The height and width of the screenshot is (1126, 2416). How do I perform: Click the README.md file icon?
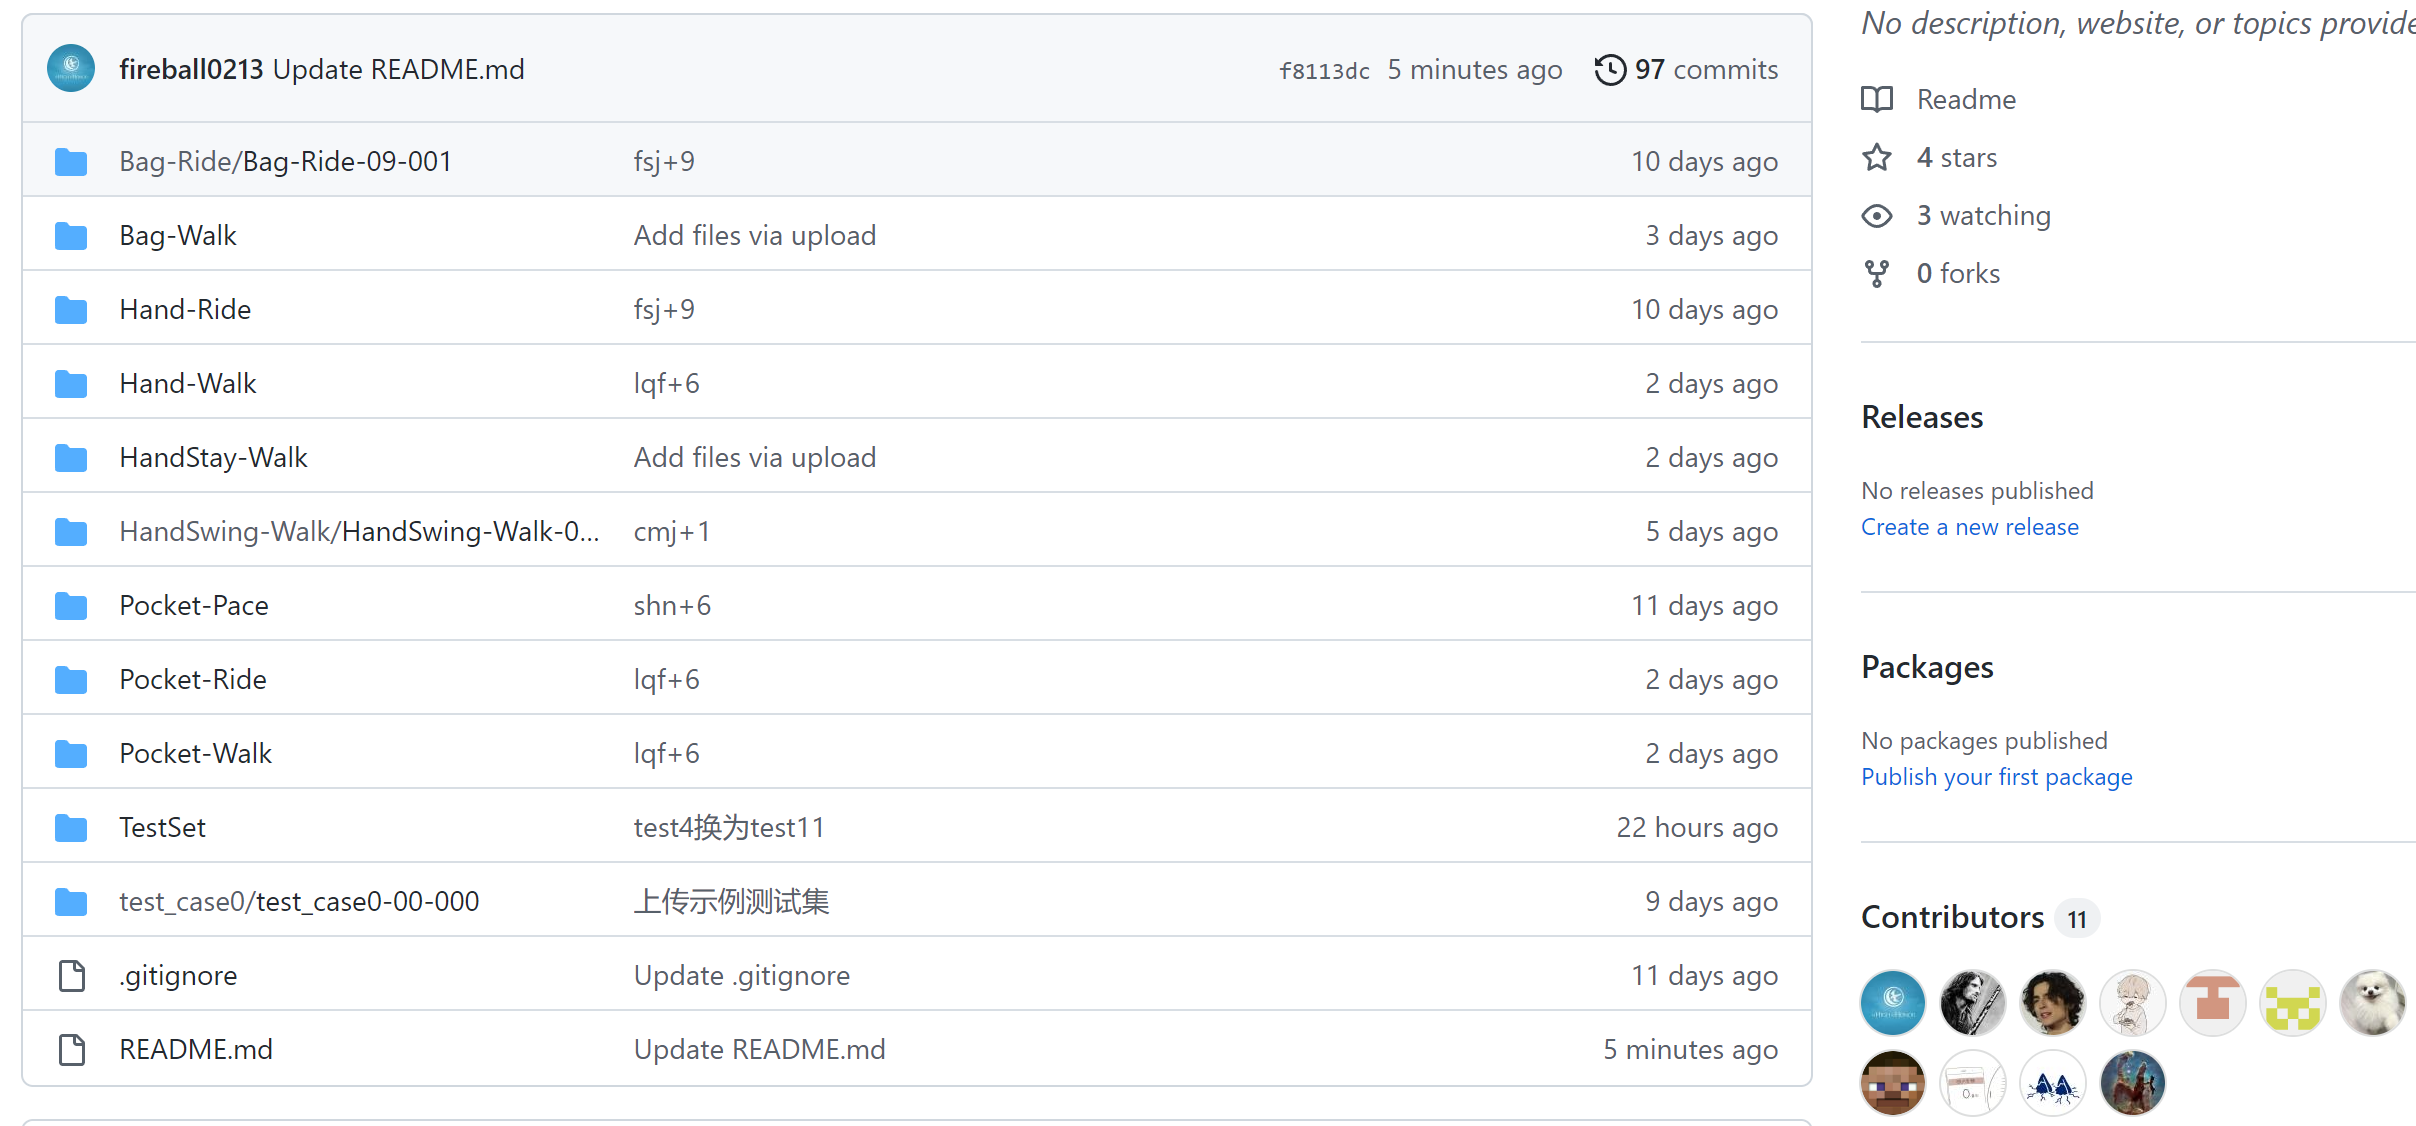[x=71, y=1050]
